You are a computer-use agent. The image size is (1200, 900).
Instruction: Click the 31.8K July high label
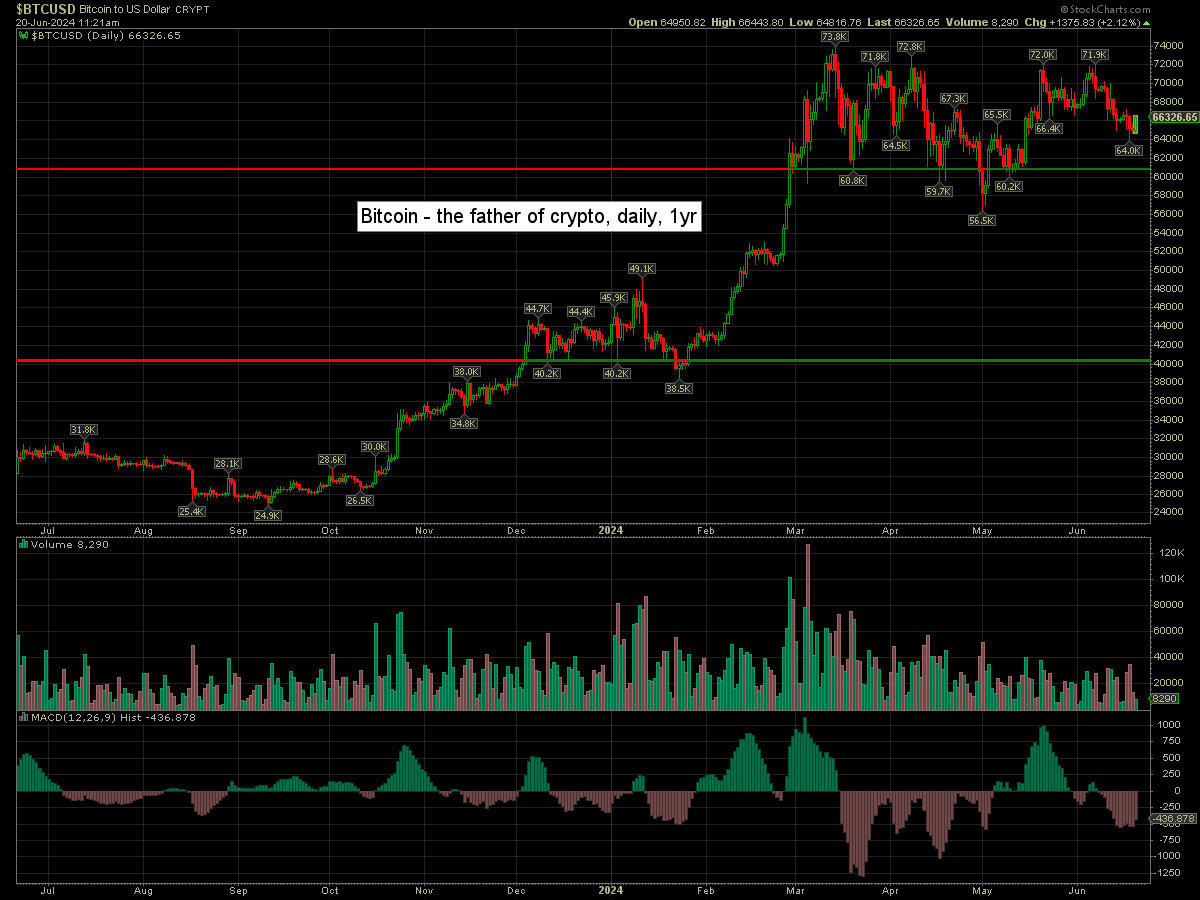coord(84,430)
